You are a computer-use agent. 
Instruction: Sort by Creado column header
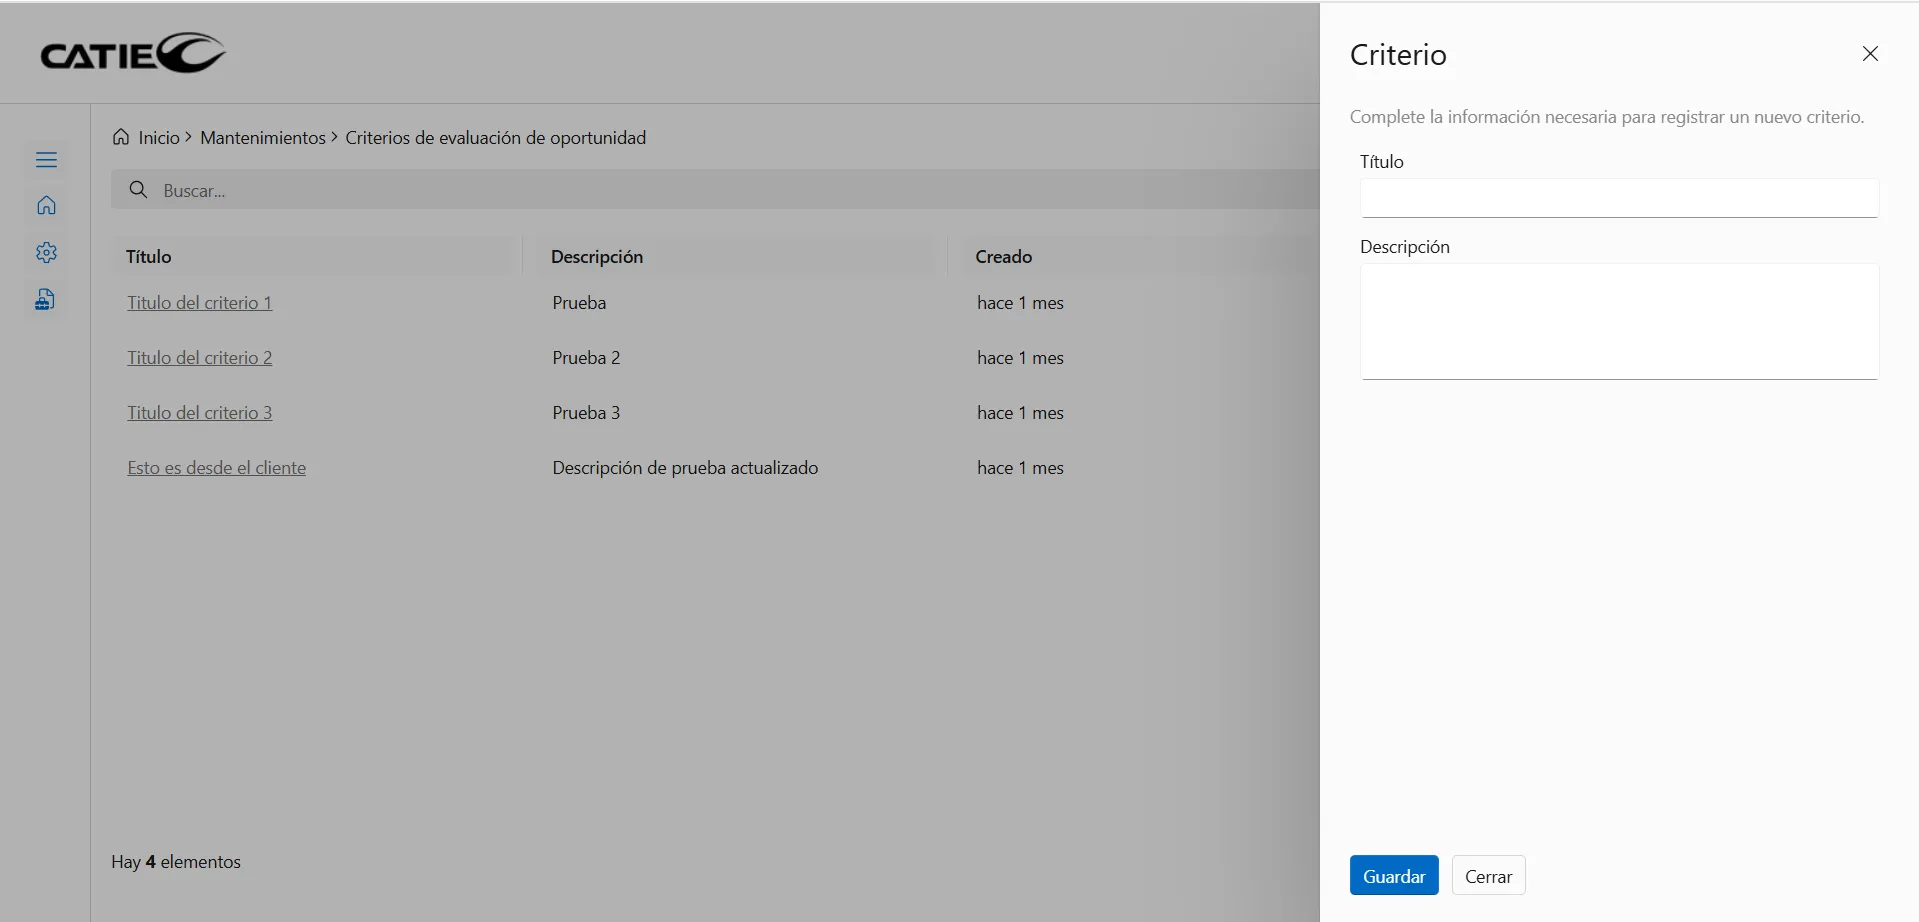[1003, 257]
